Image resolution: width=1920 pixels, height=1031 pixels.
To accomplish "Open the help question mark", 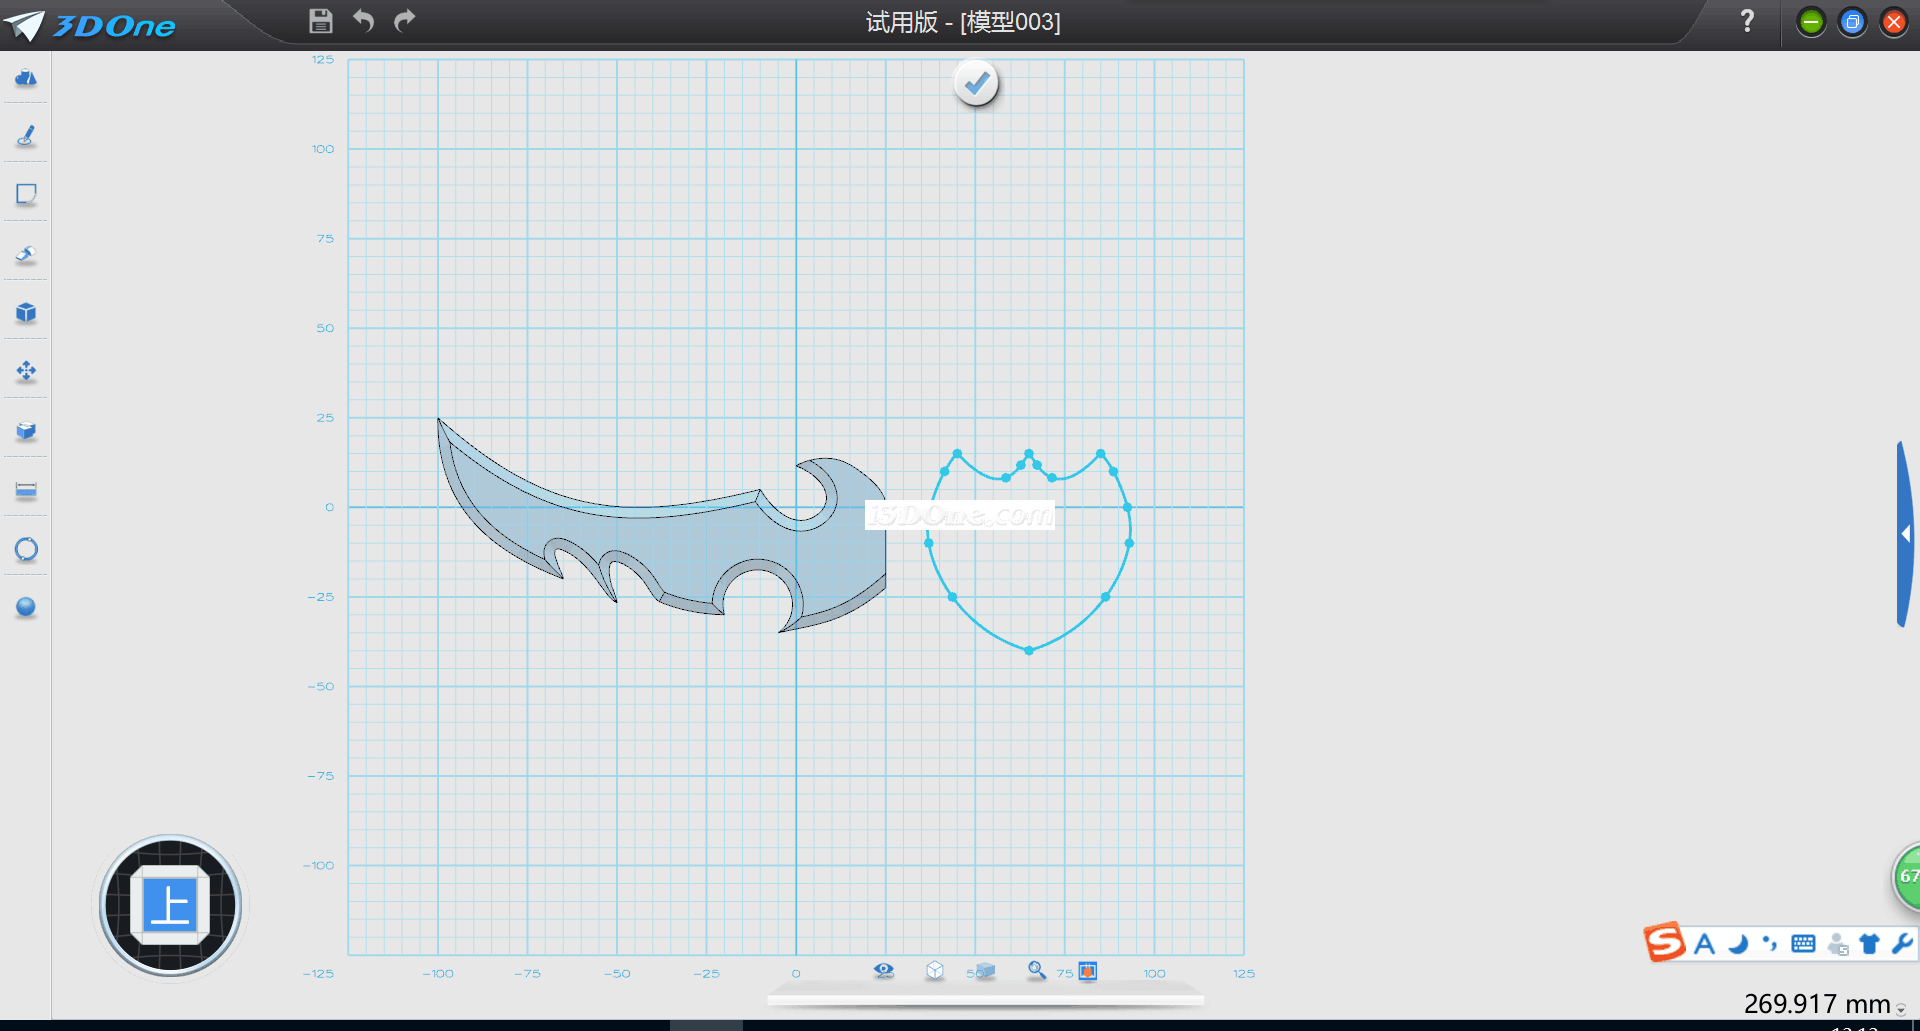I will tap(1747, 21).
